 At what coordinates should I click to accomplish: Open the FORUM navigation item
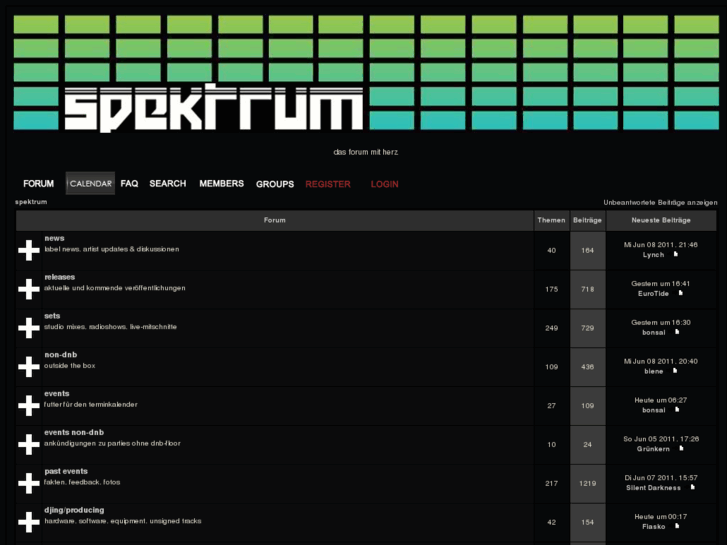tap(38, 184)
